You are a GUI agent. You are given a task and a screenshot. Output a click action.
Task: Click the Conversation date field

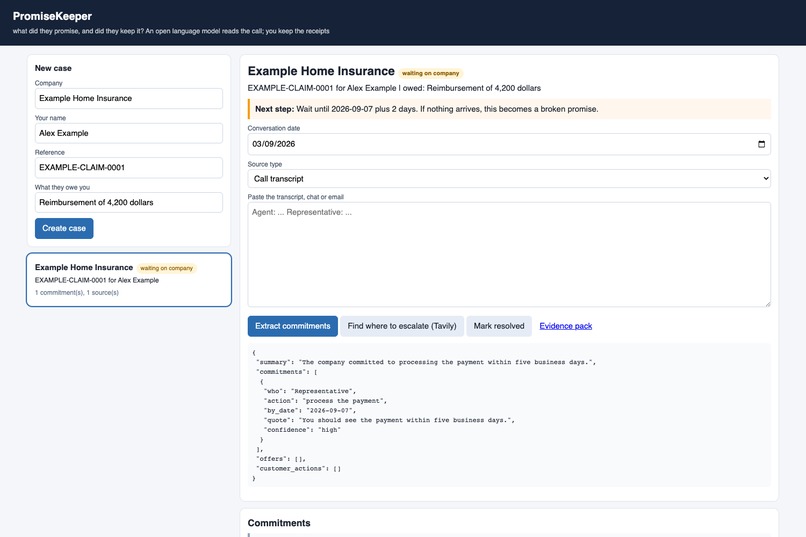(509, 144)
